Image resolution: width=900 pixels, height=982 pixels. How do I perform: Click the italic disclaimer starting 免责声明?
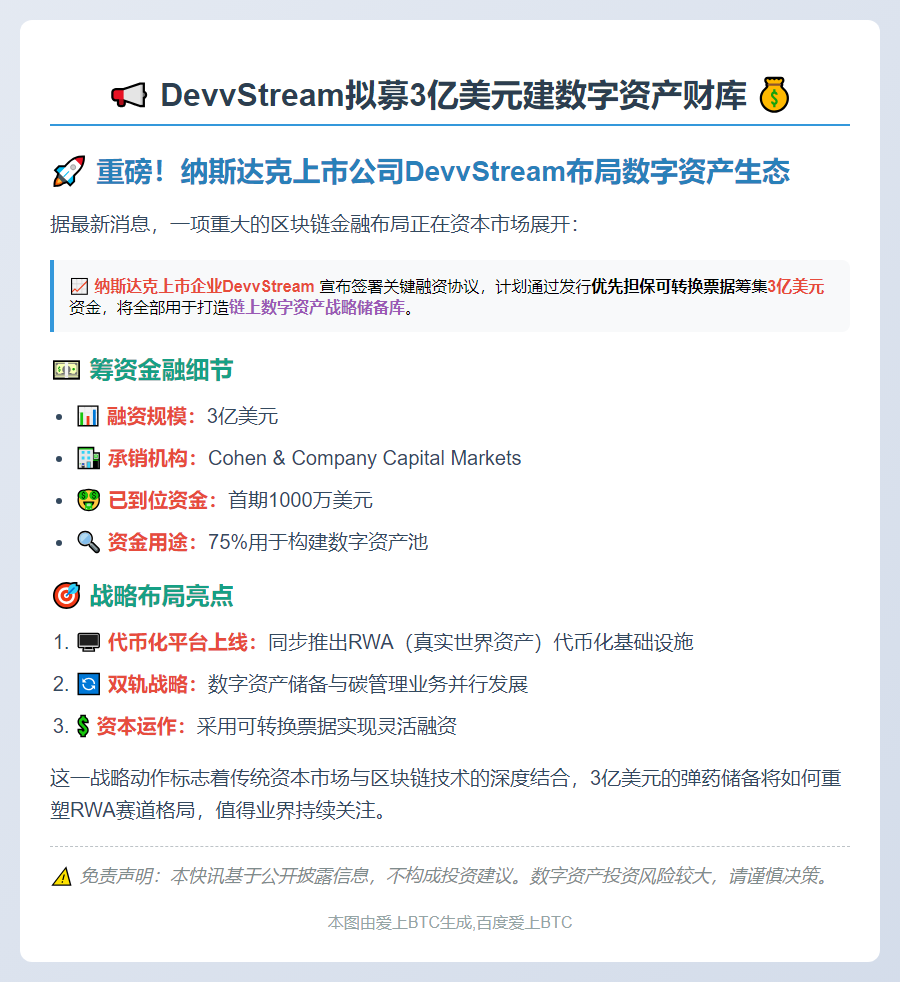pos(454,876)
